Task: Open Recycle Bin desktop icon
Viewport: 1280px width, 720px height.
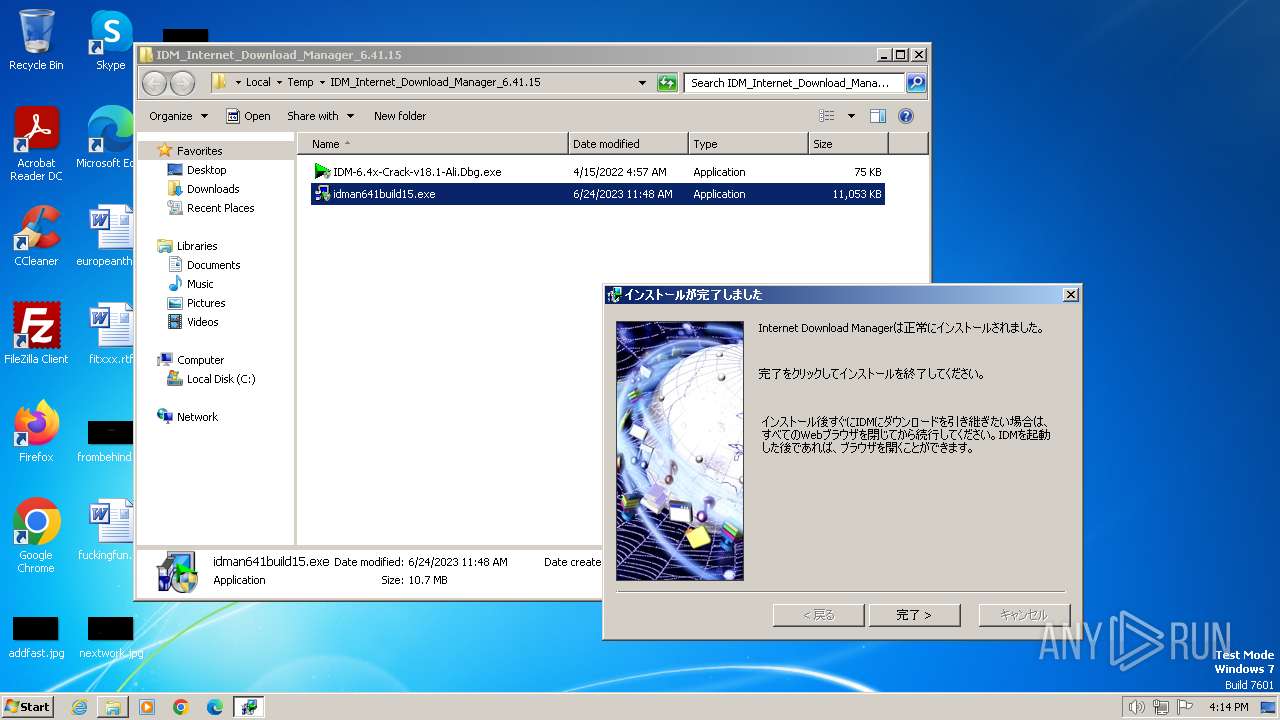Action: 36,40
